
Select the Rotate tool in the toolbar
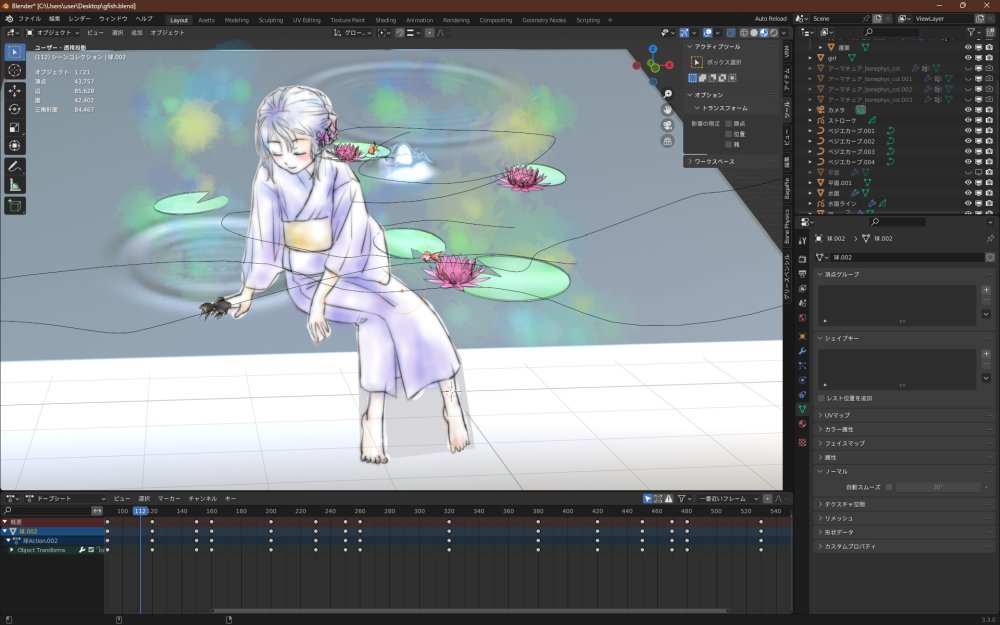[15, 109]
